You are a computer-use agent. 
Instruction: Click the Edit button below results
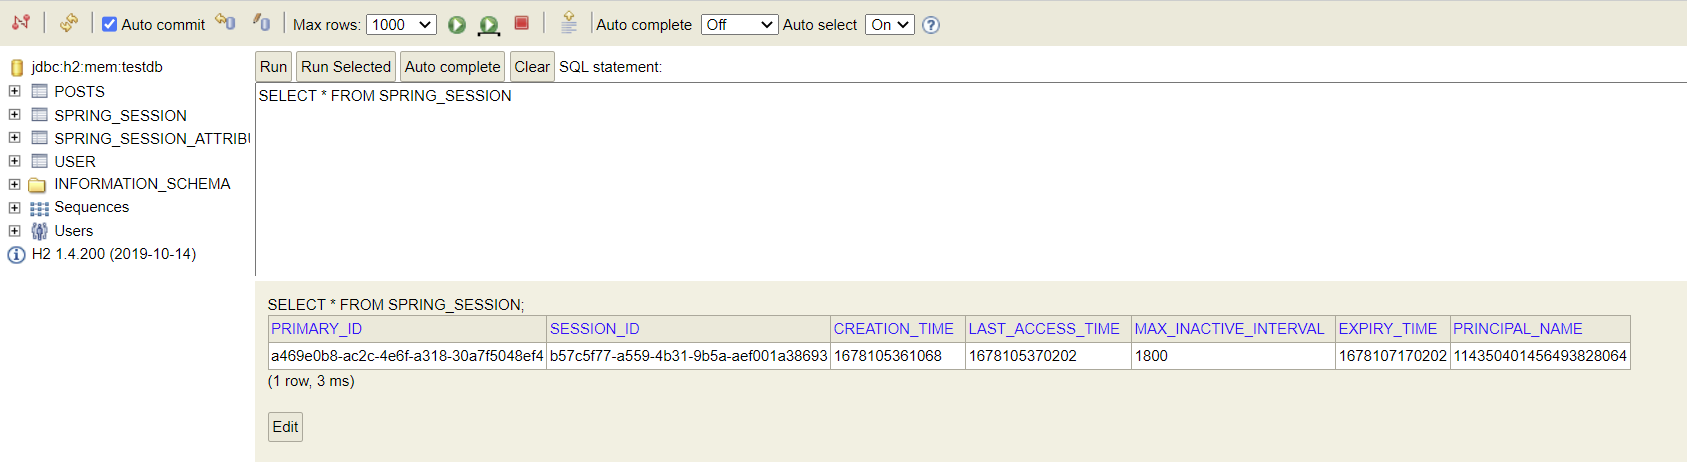click(x=285, y=427)
